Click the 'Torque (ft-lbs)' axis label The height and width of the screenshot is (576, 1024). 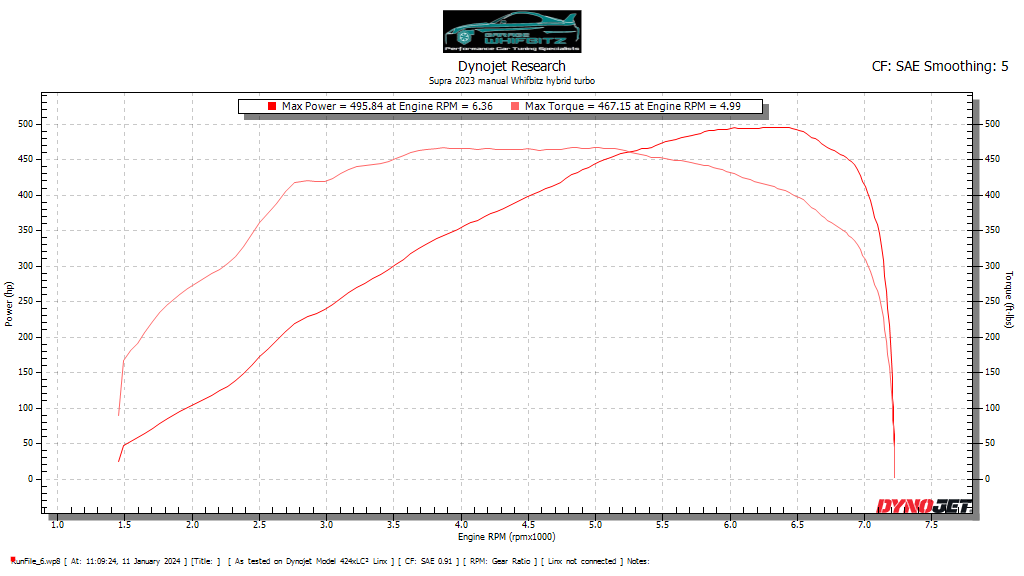(x=1009, y=300)
